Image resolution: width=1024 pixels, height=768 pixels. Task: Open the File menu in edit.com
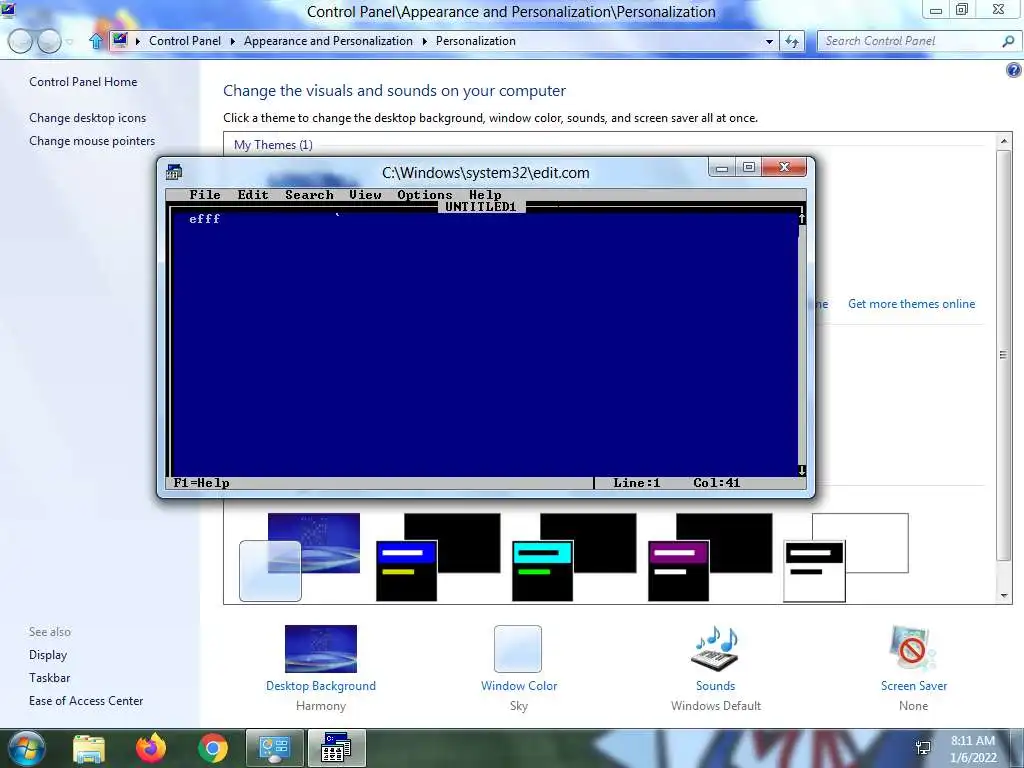pyautogui.click(x=204, y=195)
